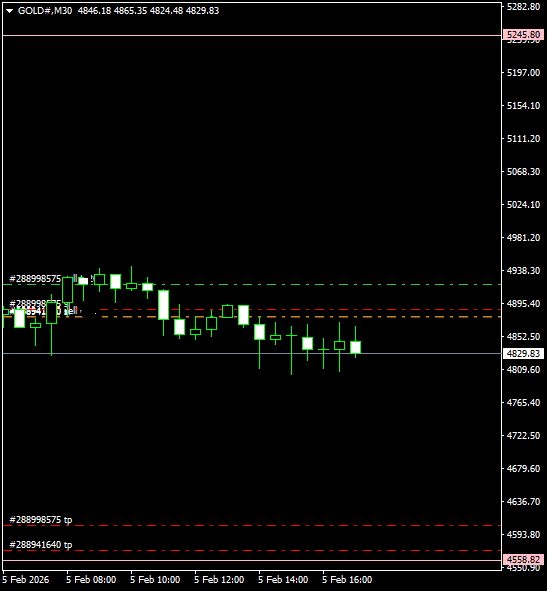This screenshot has height=591, width=547.
Task: Select the #288941640 tp order line label
Action: (x=41, y=545)
